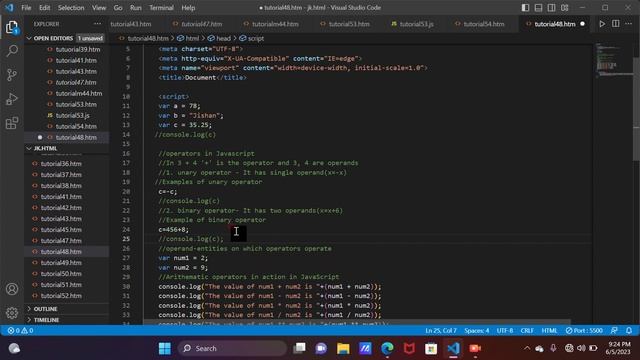
Task: Click UTF-8 encoding in status bar
Action: coord(505,331)
